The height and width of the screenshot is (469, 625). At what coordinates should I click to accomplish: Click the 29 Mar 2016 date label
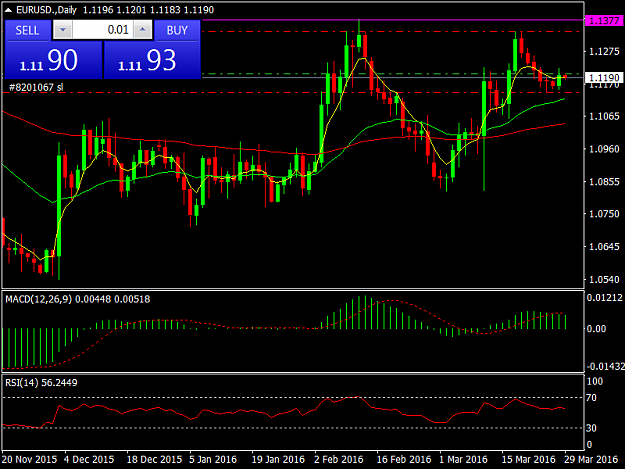click(591, 459)
